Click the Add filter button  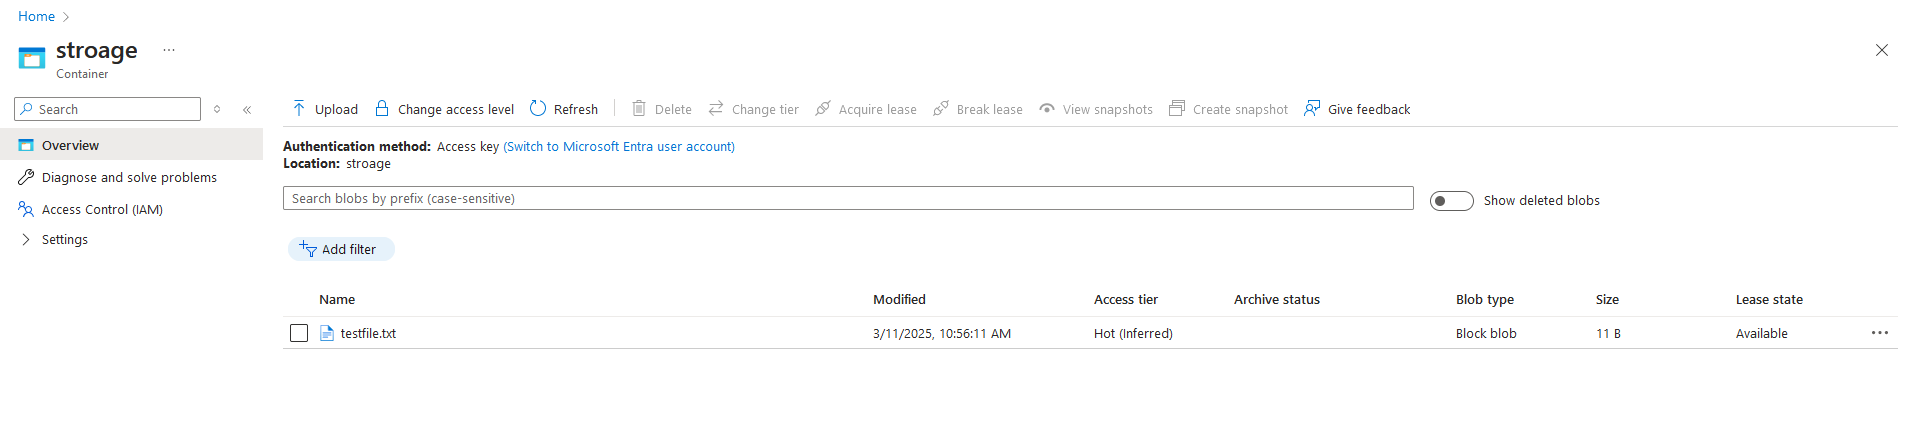coord(341,249)
